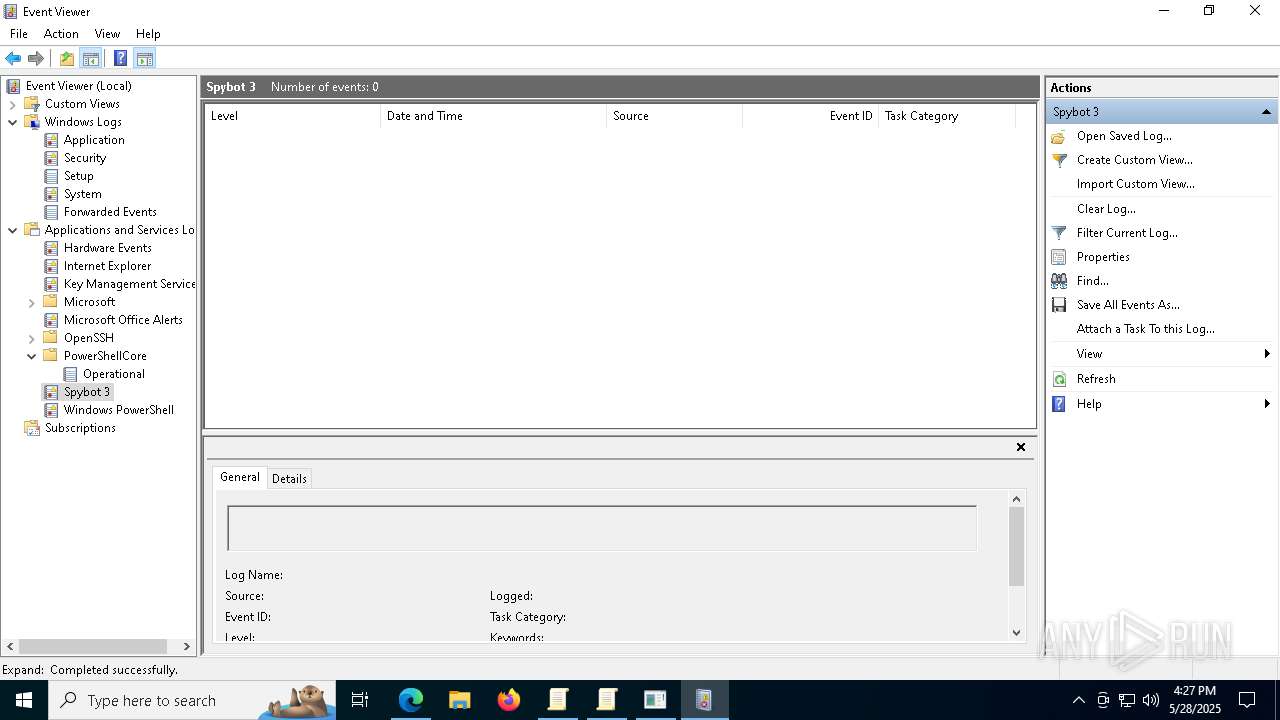1280x720 pixels.
Task: Click the Properties icon in Actions pane
Action: click(x=1059, y=257)
